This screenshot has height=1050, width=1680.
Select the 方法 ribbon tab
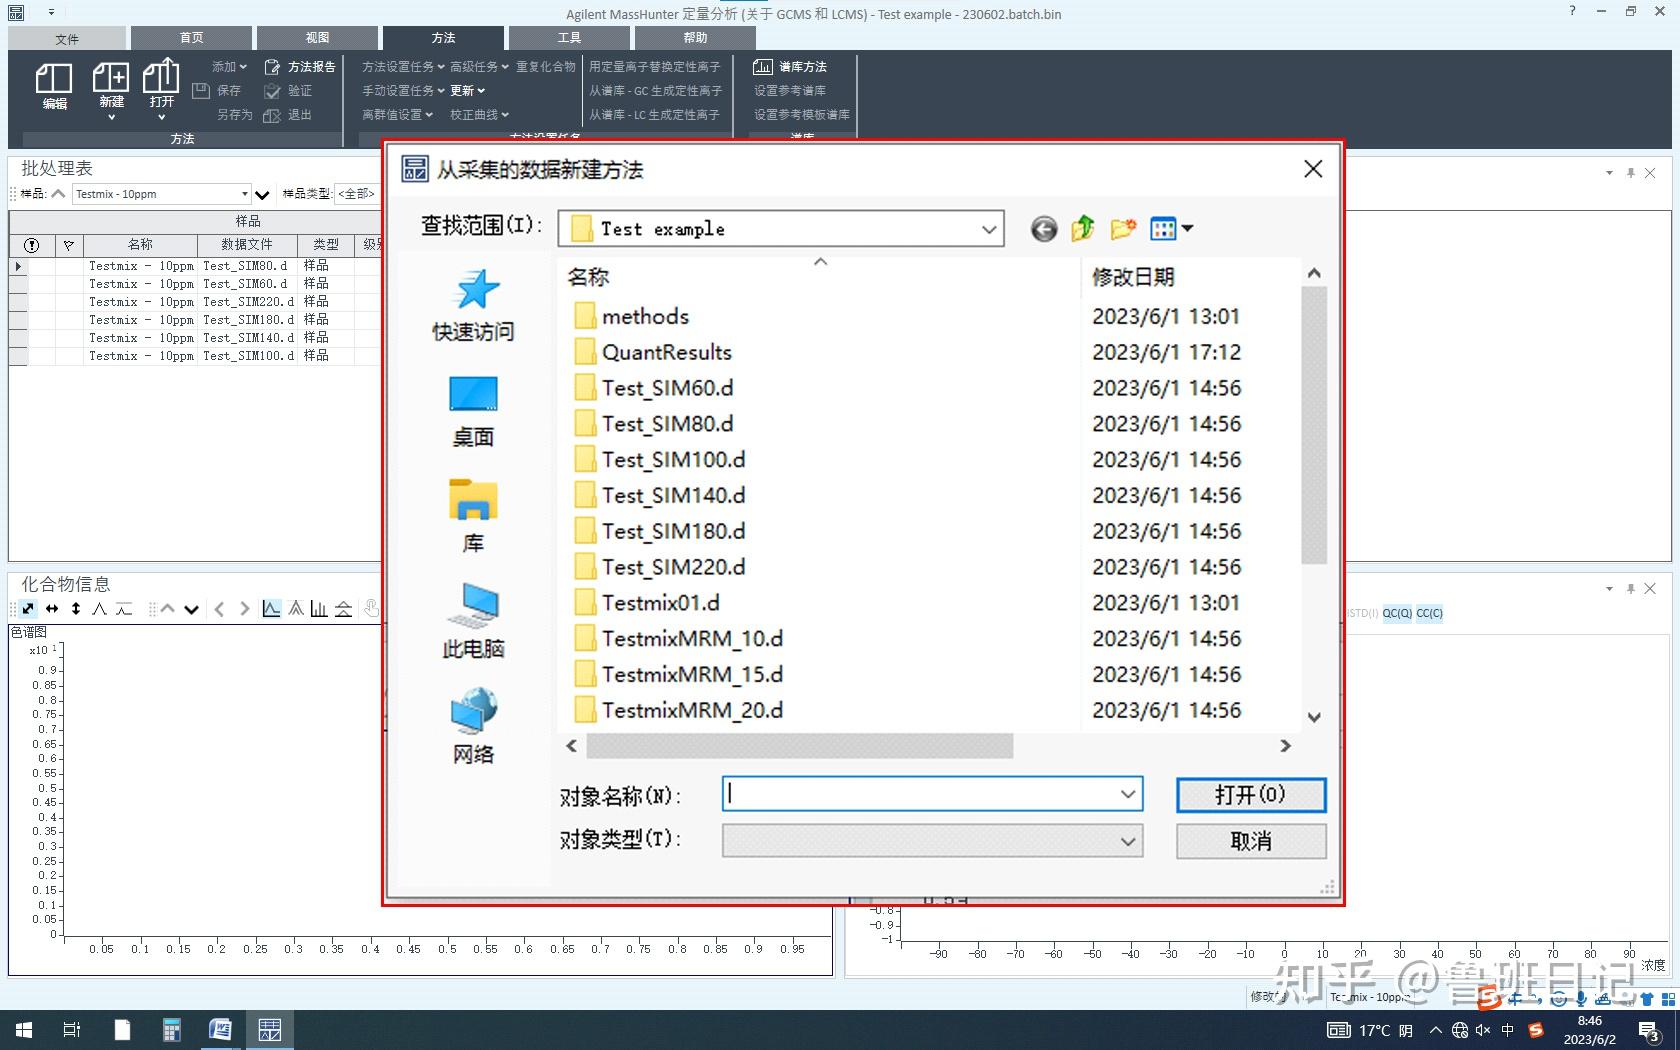click(x=443, y=38)
